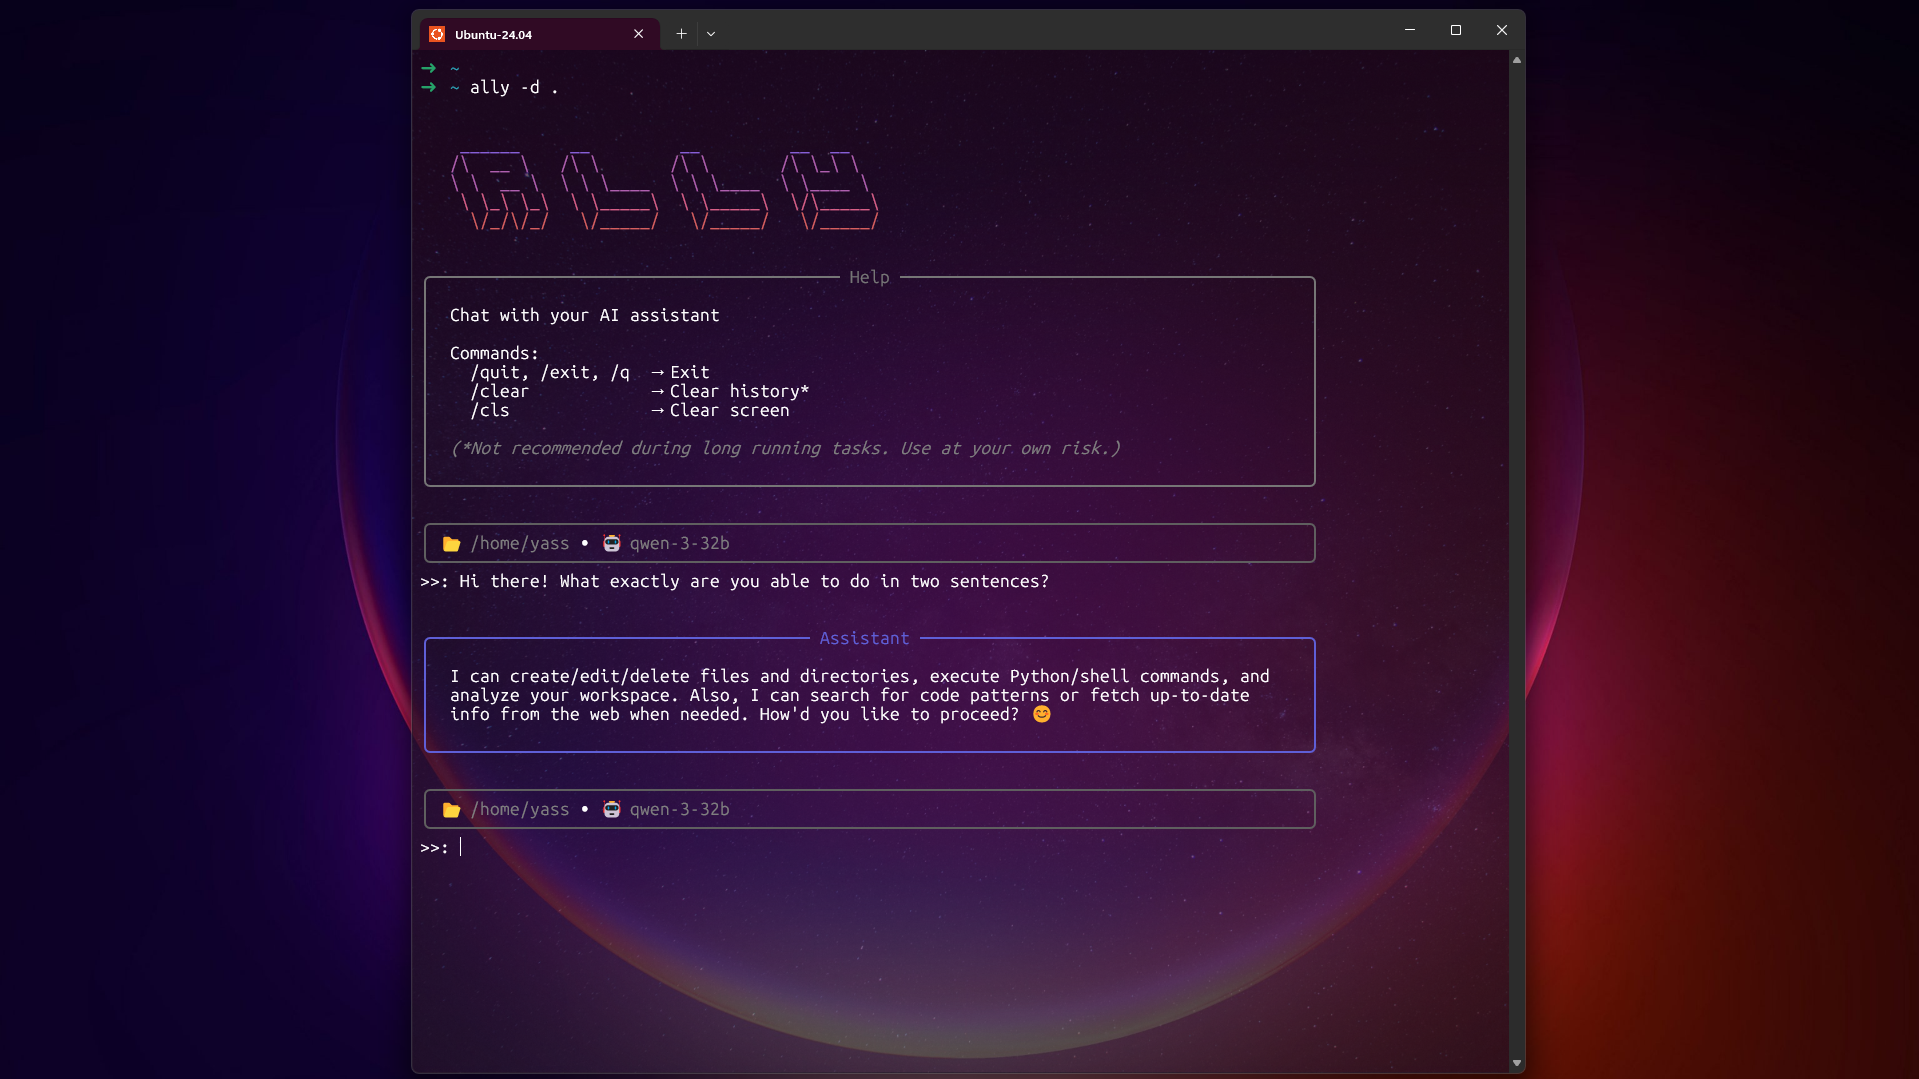The width and height of the screenshot is (1919, 1079).
Task: Click the Ubuntu logo icon in tab
Action: [x=437, y=34]
